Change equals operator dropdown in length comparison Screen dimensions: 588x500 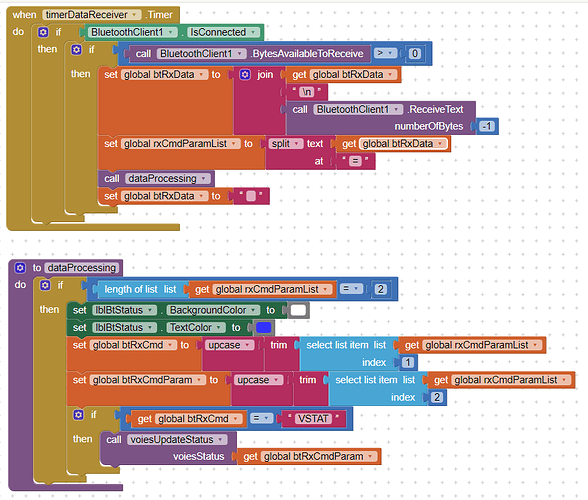pyautogui.click(x=351, y=289)
